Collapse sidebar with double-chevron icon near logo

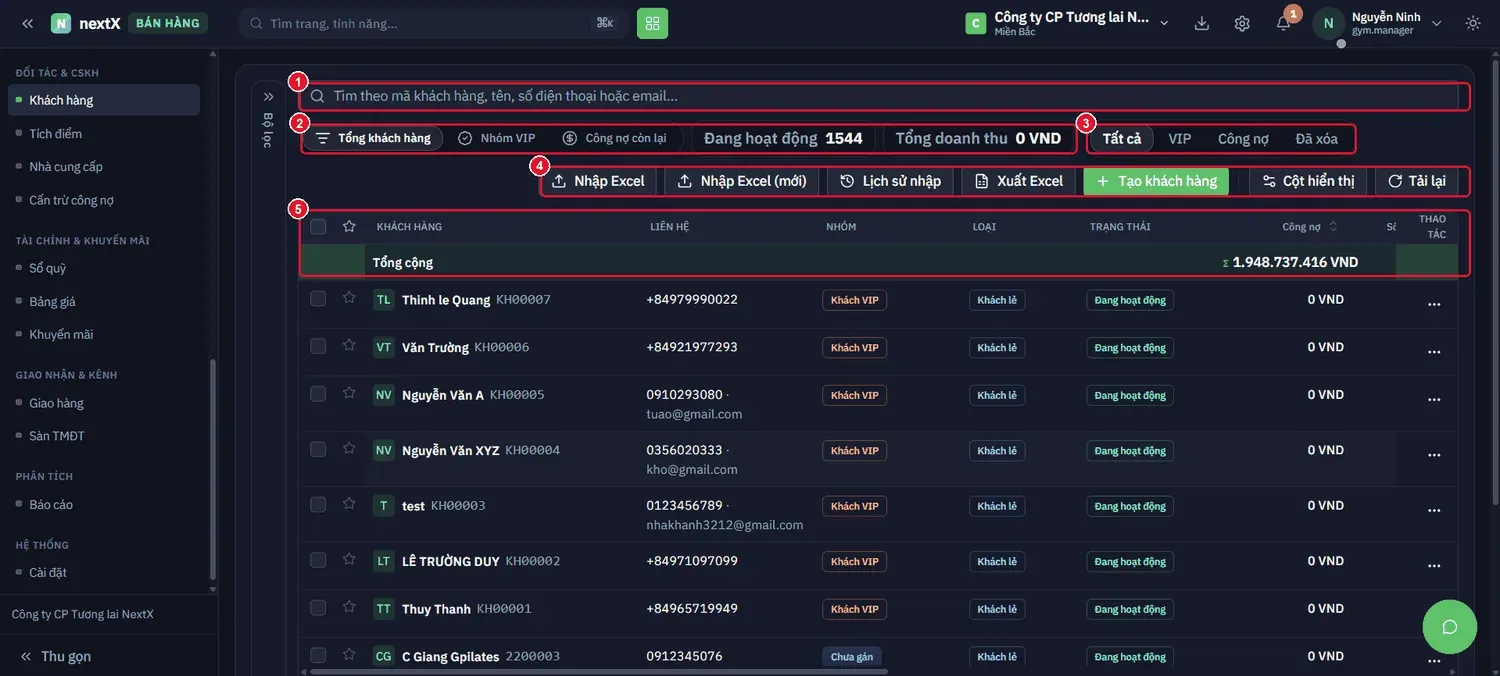point(27,23)
